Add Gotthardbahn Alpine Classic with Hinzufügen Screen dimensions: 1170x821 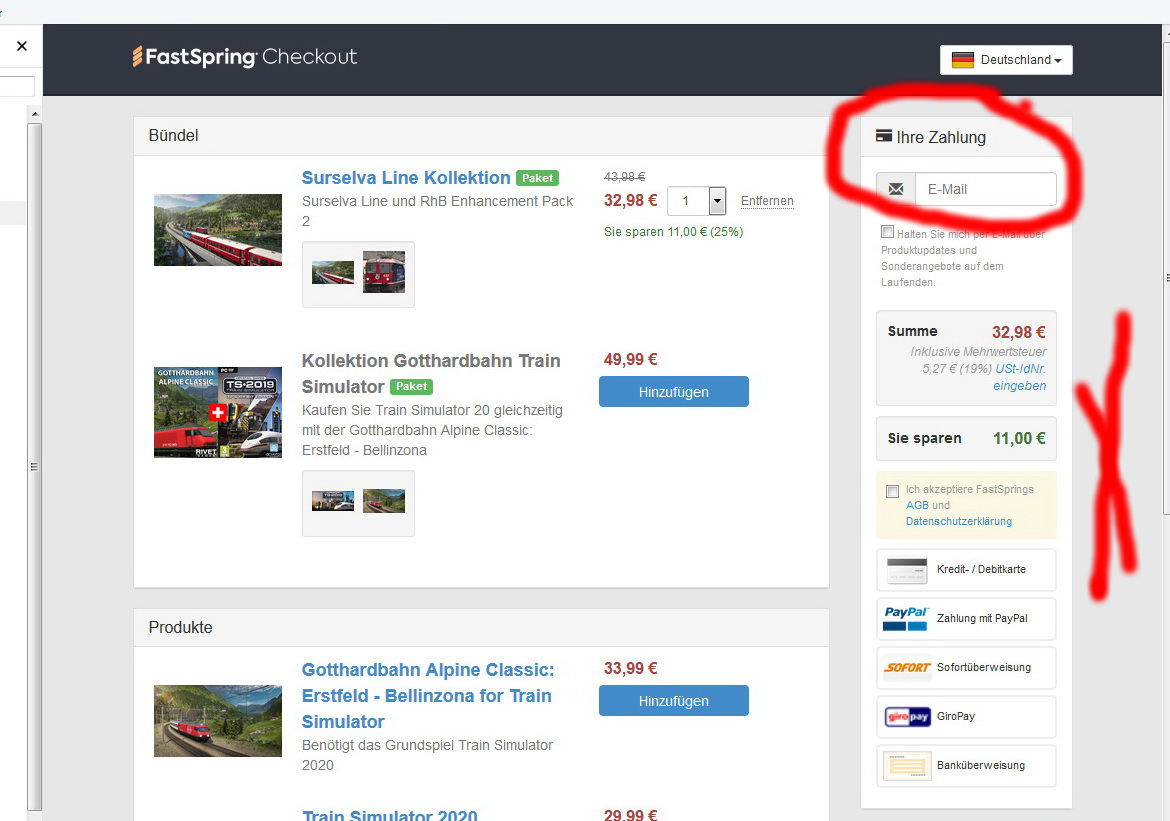pos(673,701)
